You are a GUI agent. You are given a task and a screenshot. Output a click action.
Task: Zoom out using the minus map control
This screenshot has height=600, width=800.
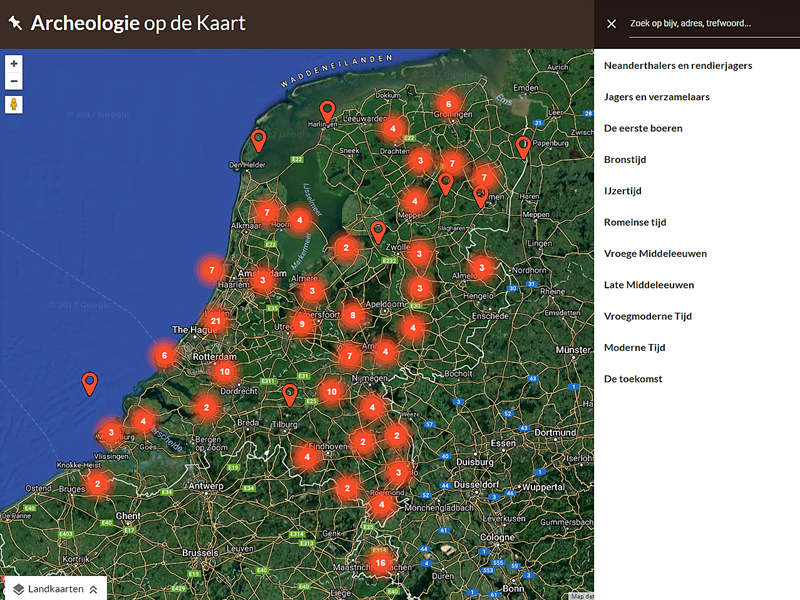tap(12, 80)
